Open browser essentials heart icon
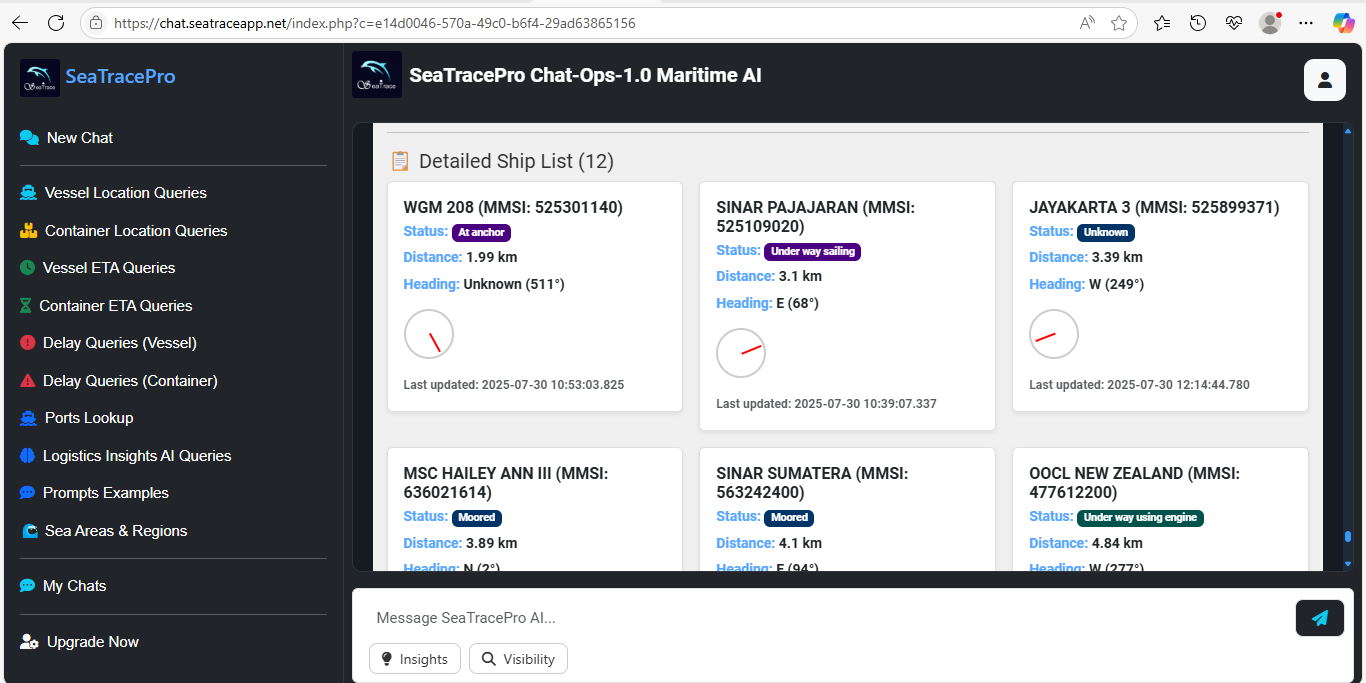 [x=1234, y=22]
